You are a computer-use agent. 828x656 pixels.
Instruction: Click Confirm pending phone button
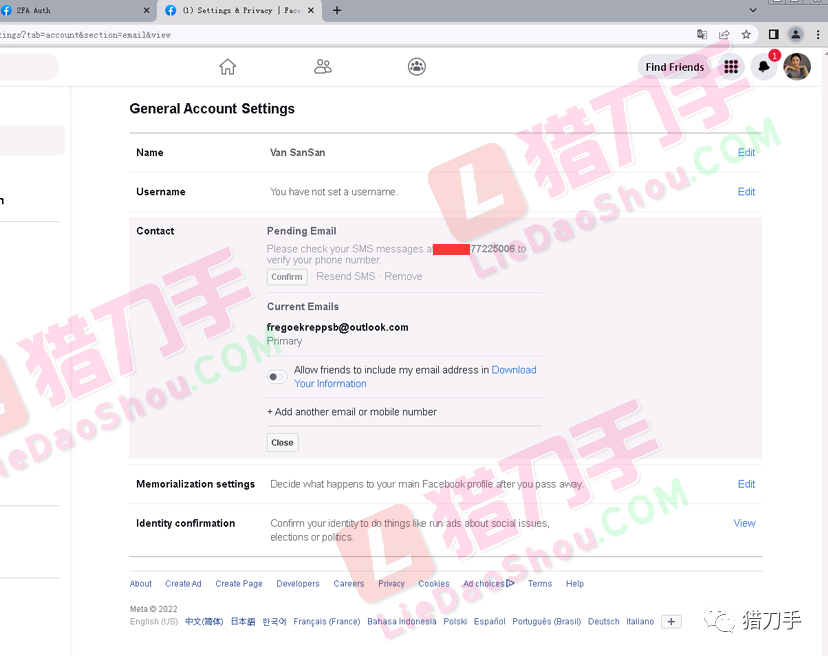287,277
